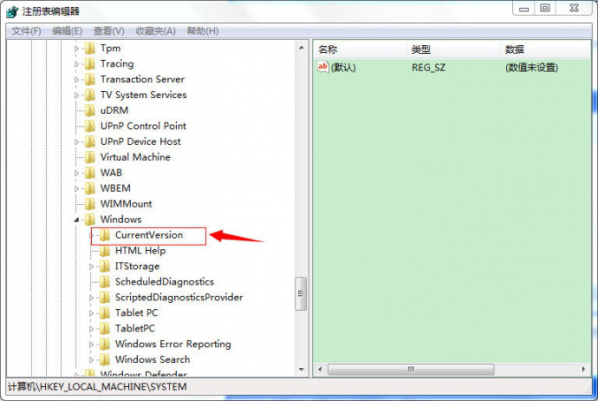Expand the Transaction Server node
Screen dimensions: 598x401
(76, 80)
